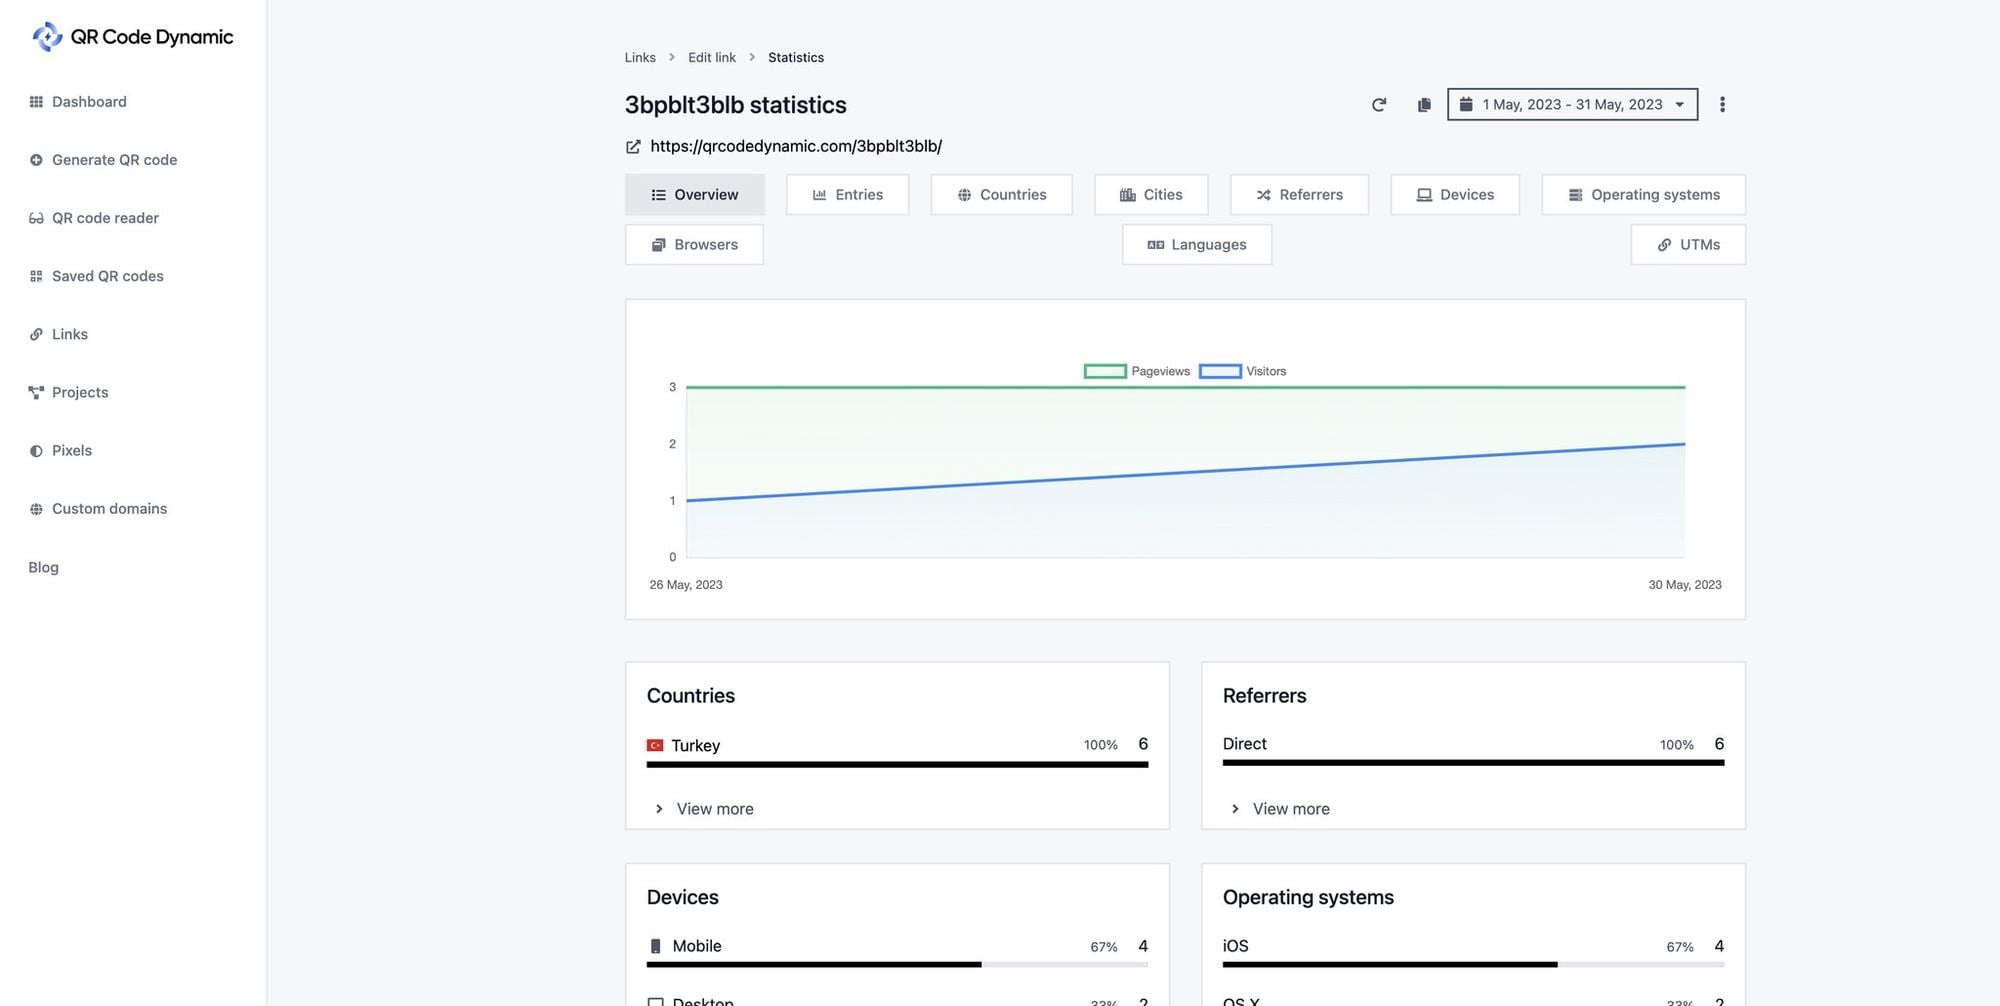The height and width of the screenshot is (1006, 2000).
Task: Open the Cities tab
Action: tap(1151, 195)
